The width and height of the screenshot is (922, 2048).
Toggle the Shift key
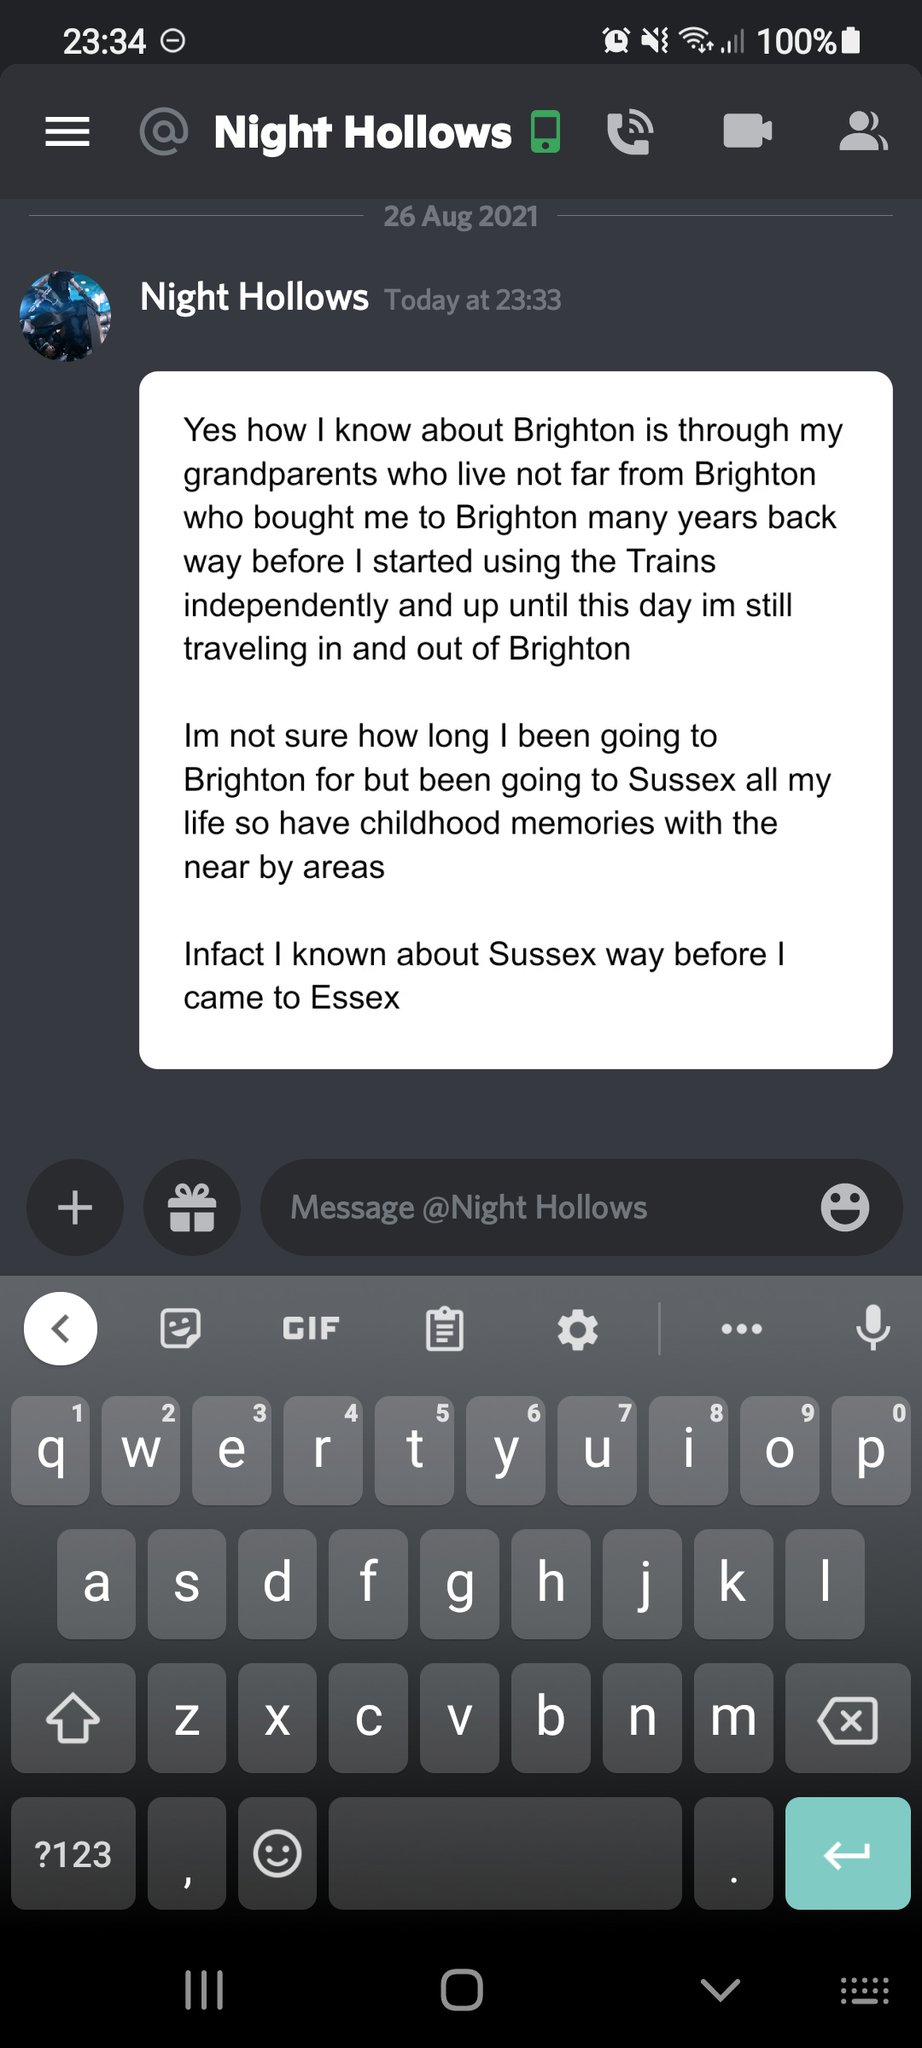[x=73, y=1718]
